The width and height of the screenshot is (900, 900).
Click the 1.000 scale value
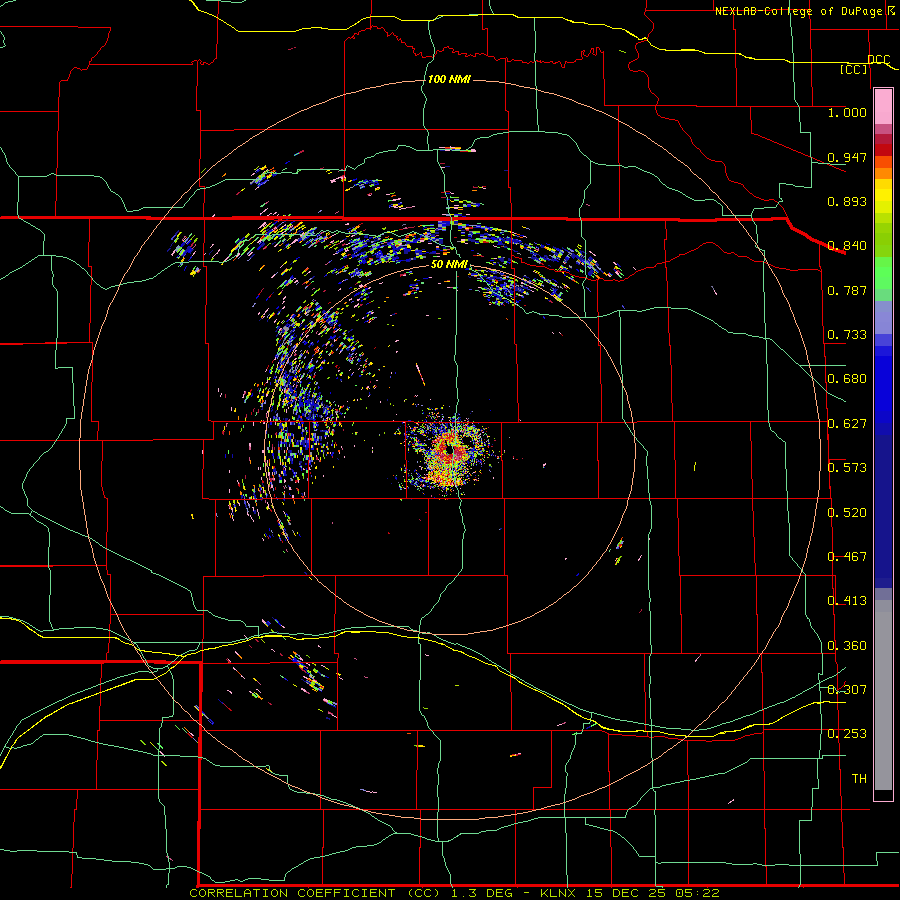pyautogui.click(x=847, y=112)
